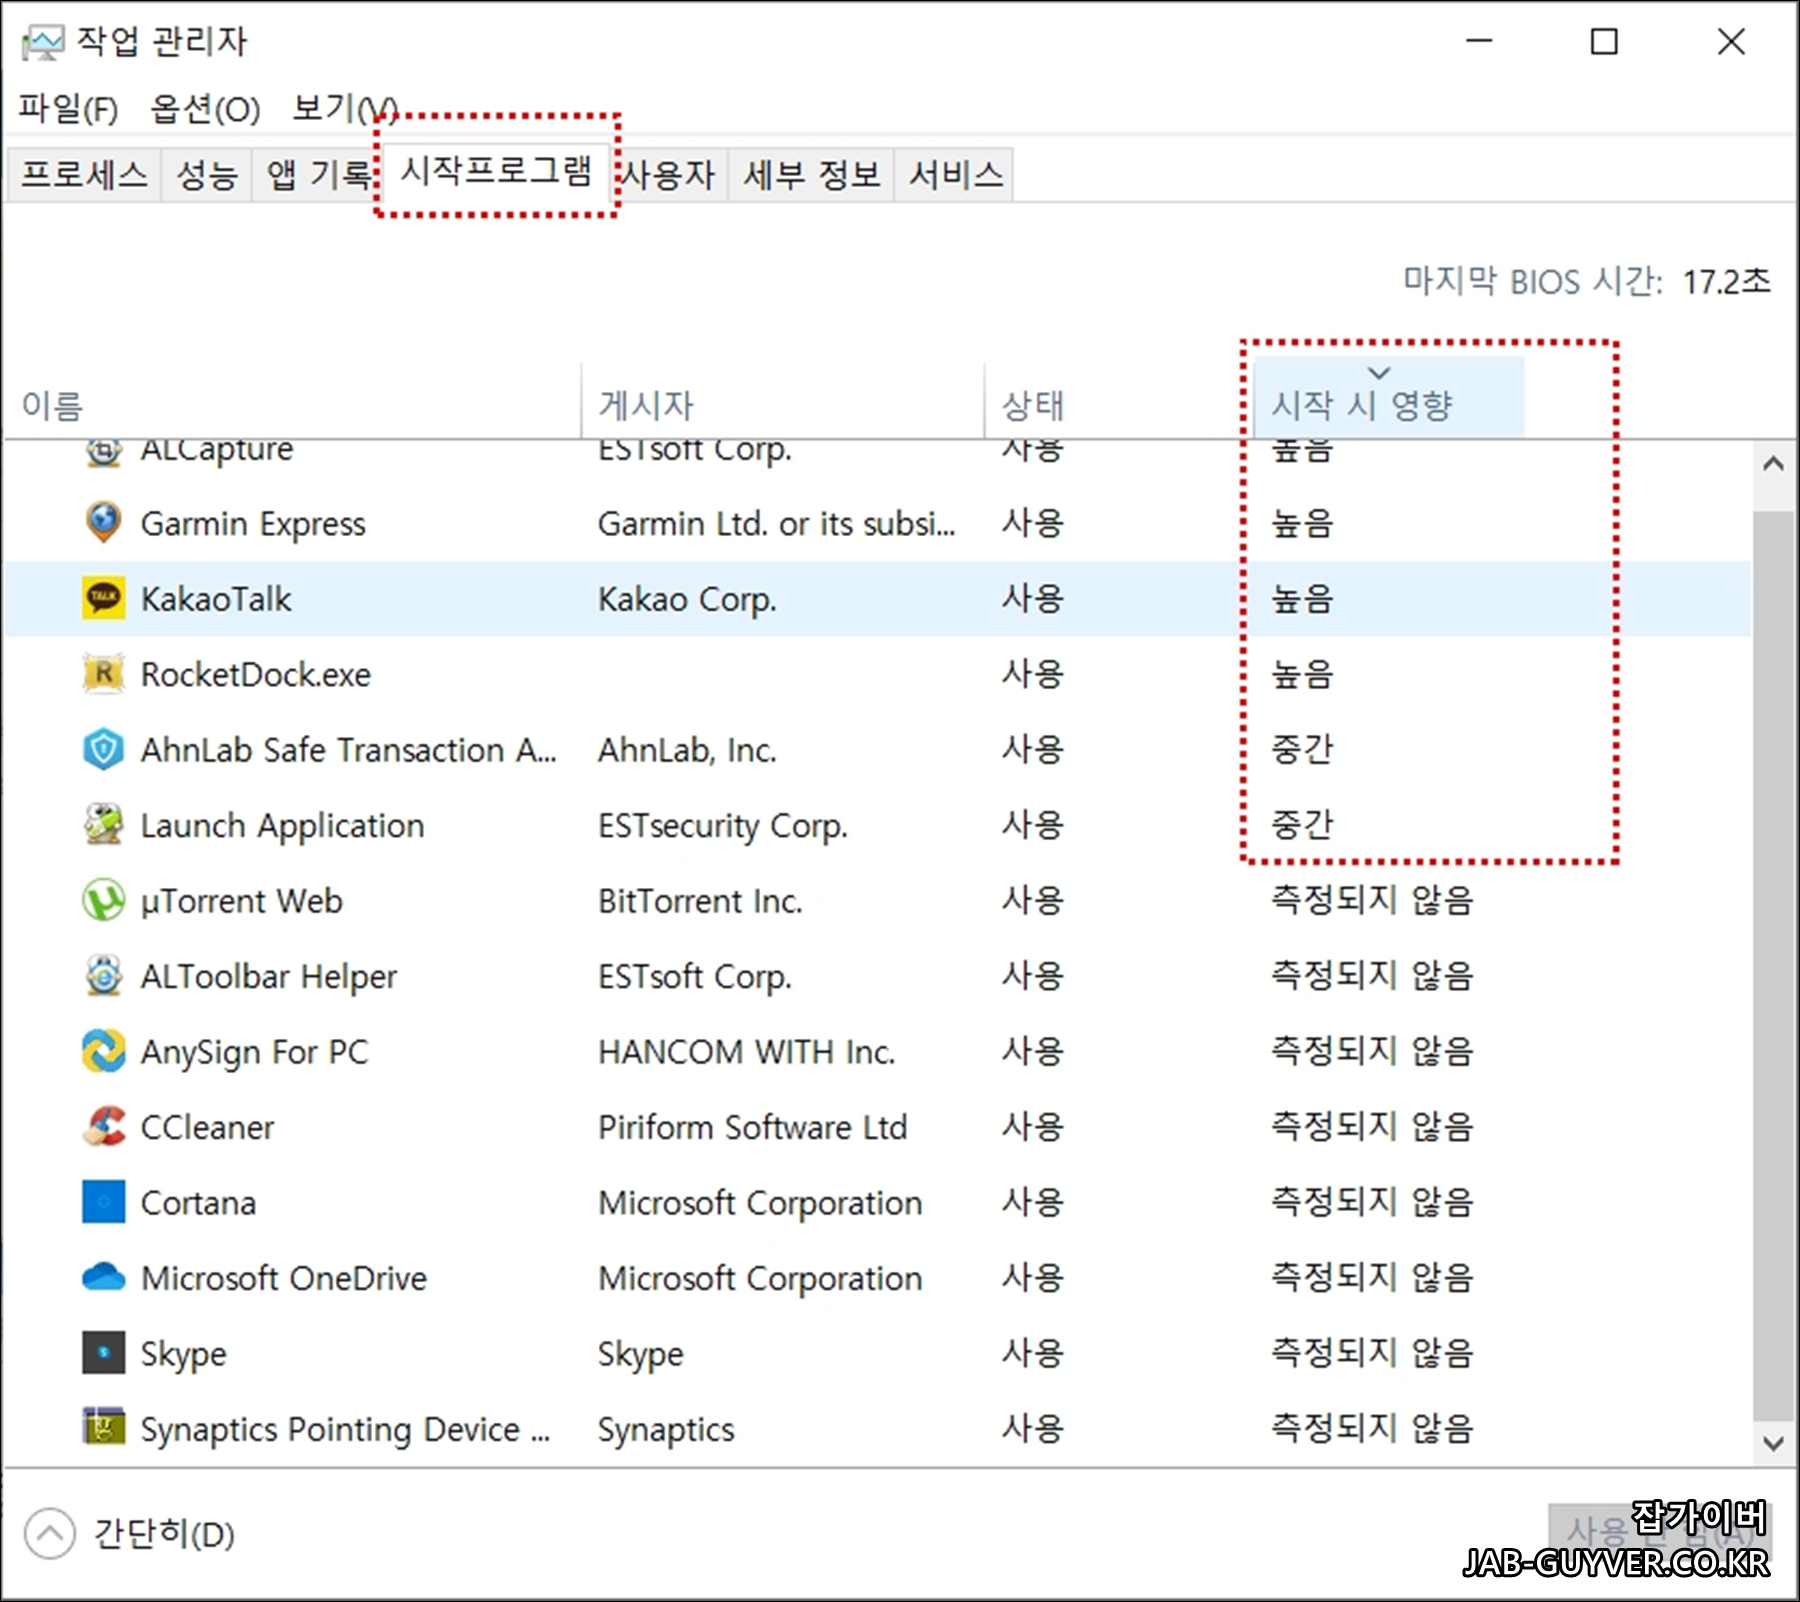Select the 시작프로그램 tab
Image resolution: width=1800 pixels, height=1602 pixels.
click(x=496, y=171)
